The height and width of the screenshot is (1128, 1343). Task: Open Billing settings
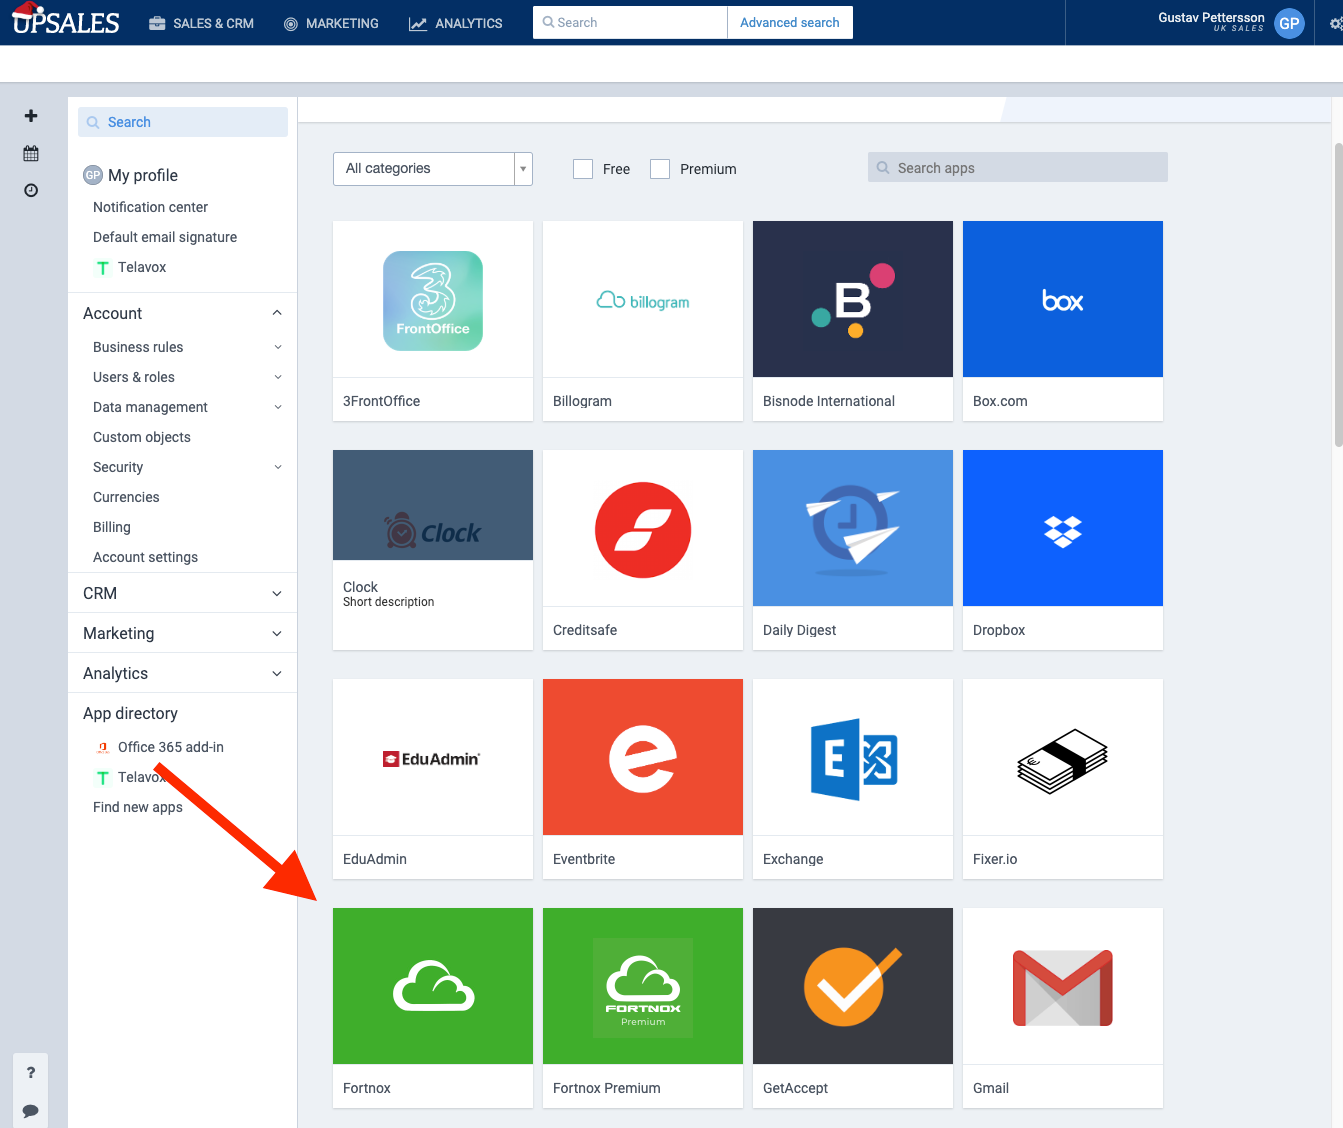pos(112,527)
